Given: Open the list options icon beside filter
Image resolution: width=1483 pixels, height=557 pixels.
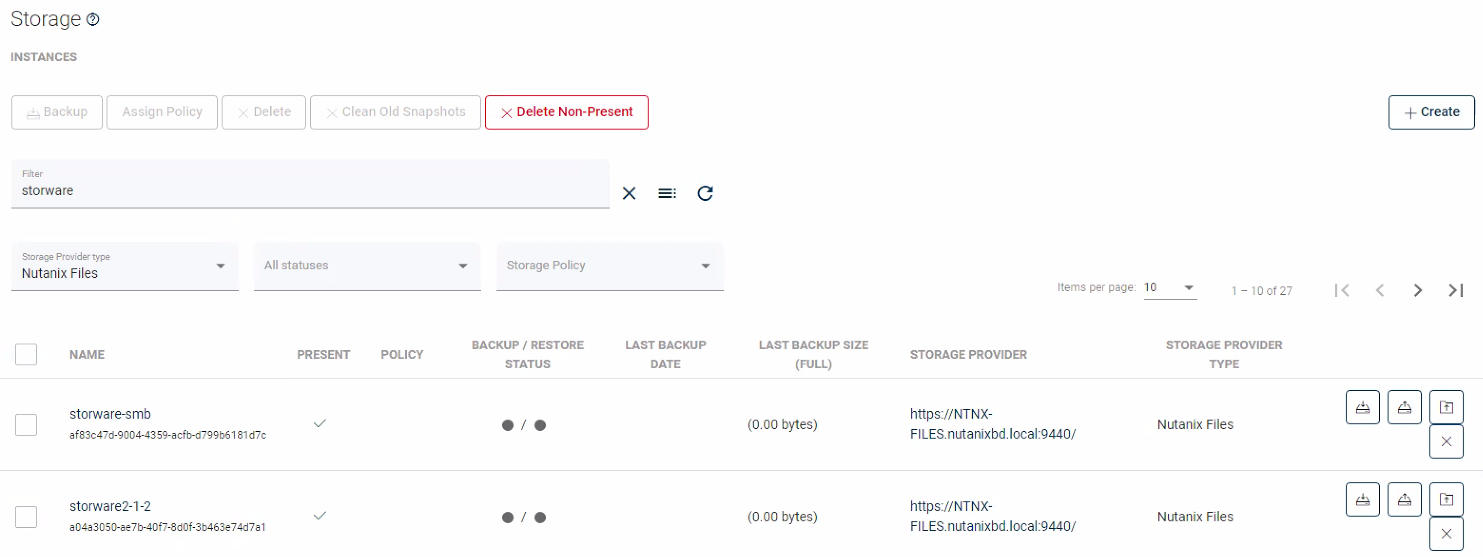Looking at the screenshot, I should (x=667, y=193).
